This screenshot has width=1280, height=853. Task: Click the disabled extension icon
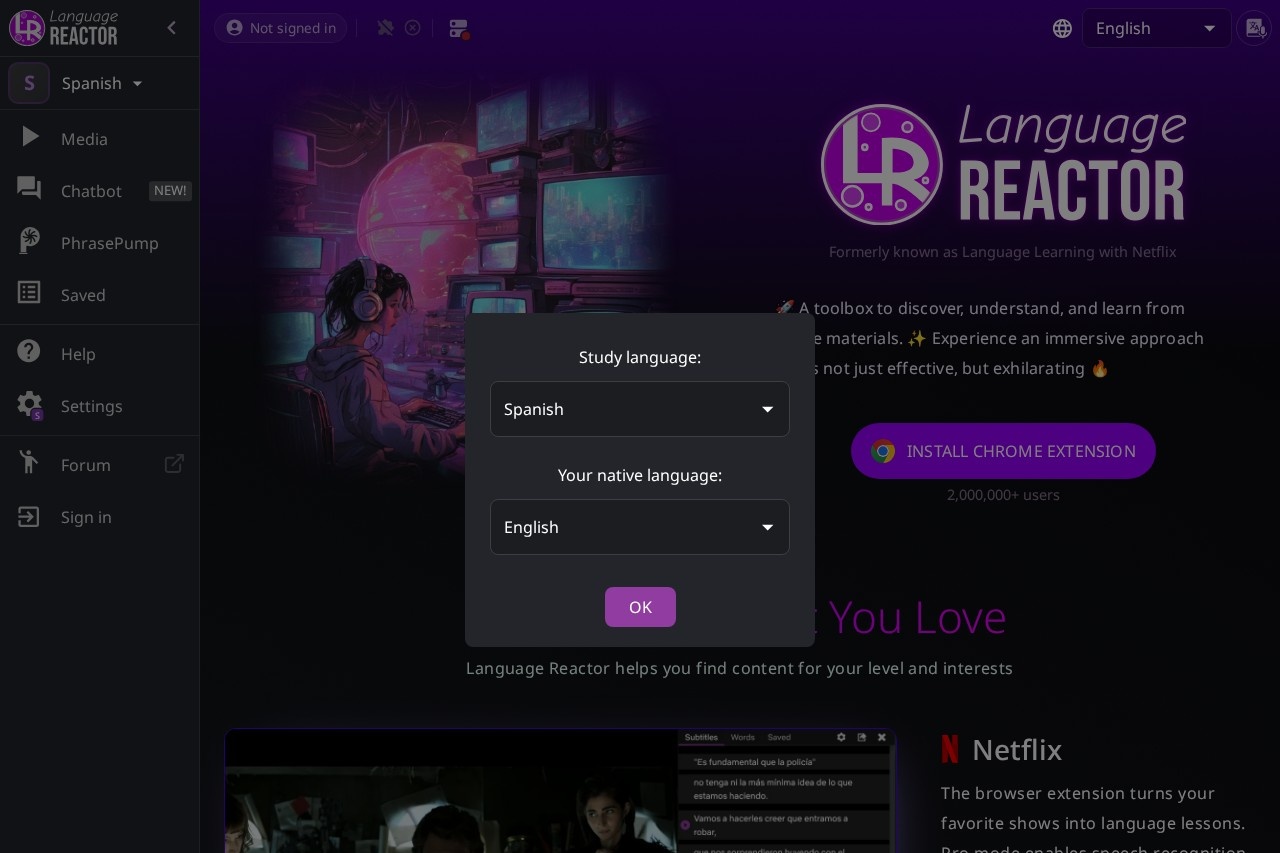385,28
